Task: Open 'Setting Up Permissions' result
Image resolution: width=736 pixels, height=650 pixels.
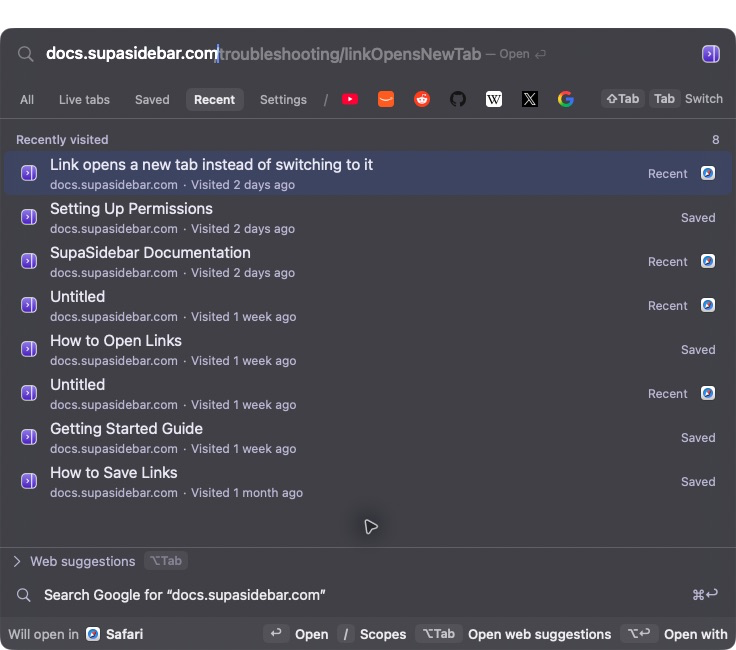Action: pyautogui.click(x=368, y=217)
